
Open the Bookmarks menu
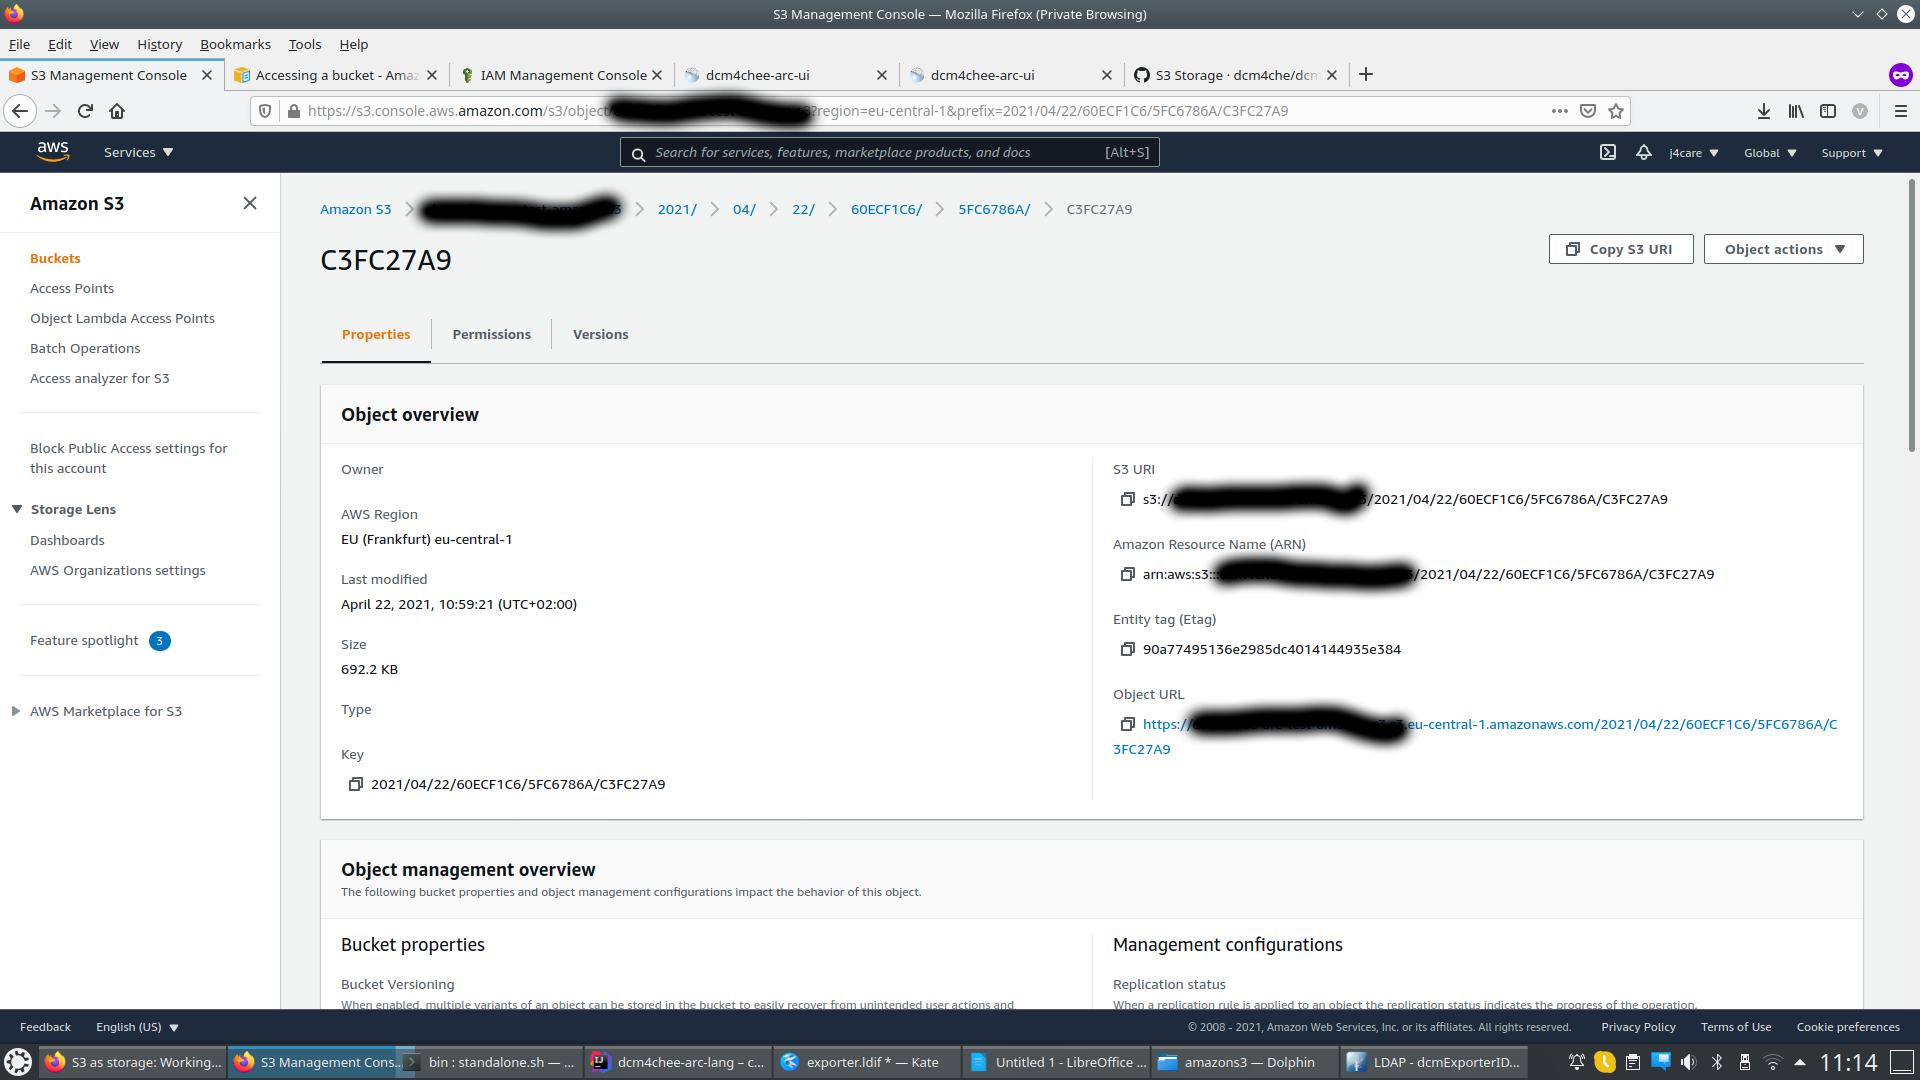pyautogui.click(x=235, y=44)
